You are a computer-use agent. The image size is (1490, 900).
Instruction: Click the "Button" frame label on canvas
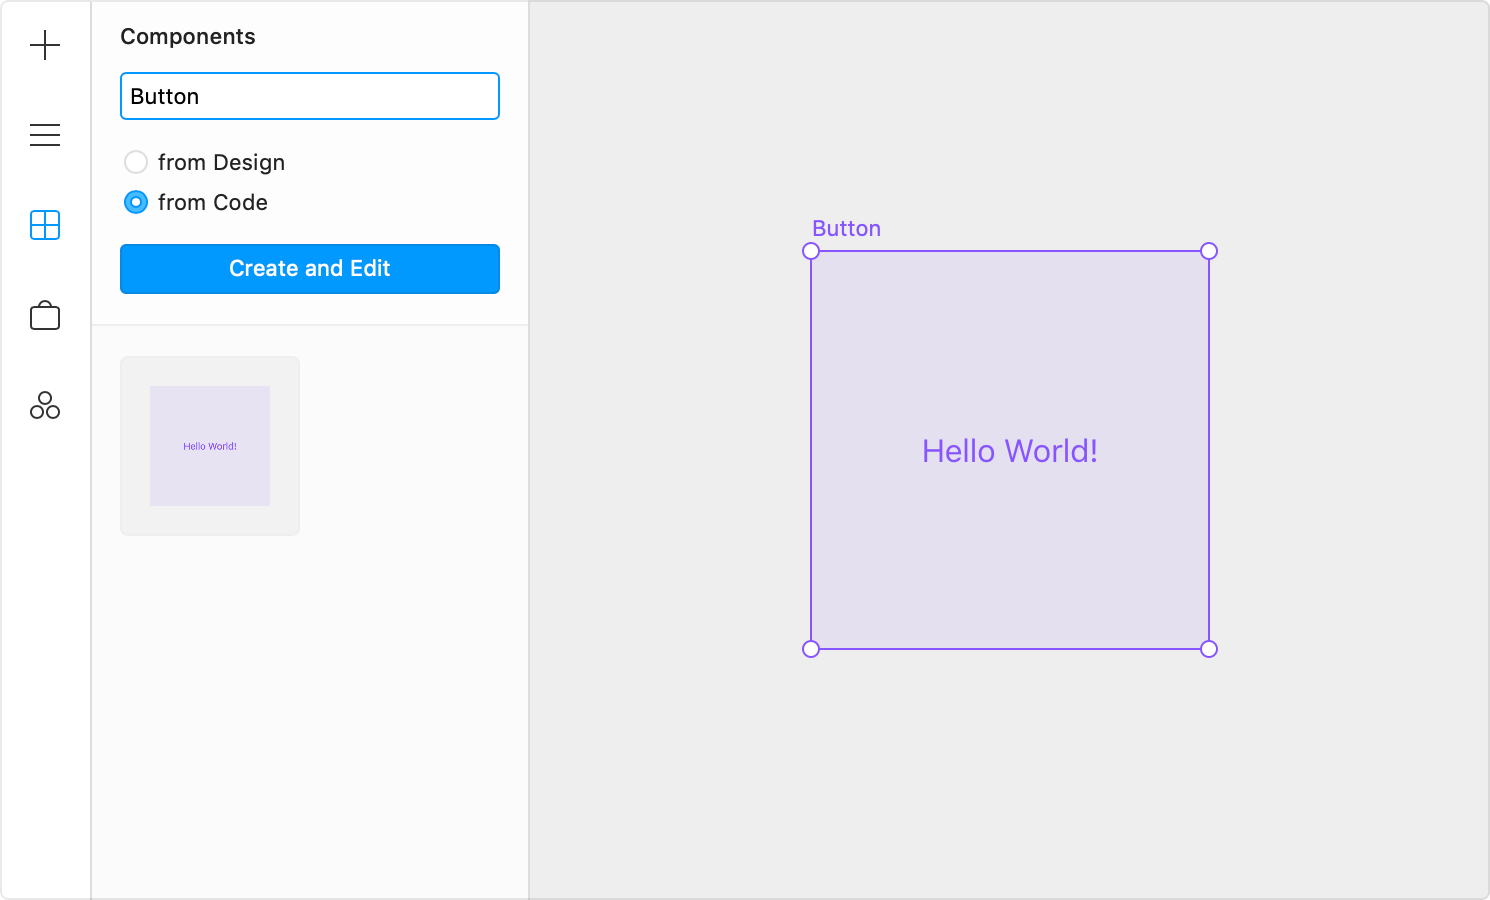(x=846, y=229)
